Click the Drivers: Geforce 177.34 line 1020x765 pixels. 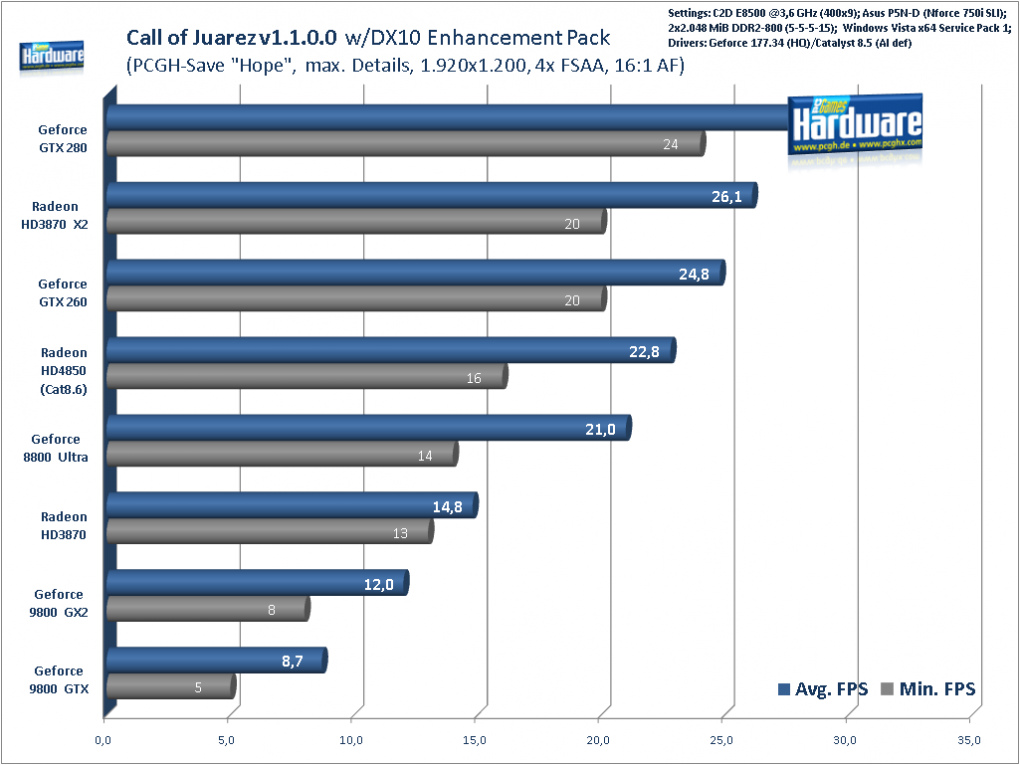click(790, 43)
